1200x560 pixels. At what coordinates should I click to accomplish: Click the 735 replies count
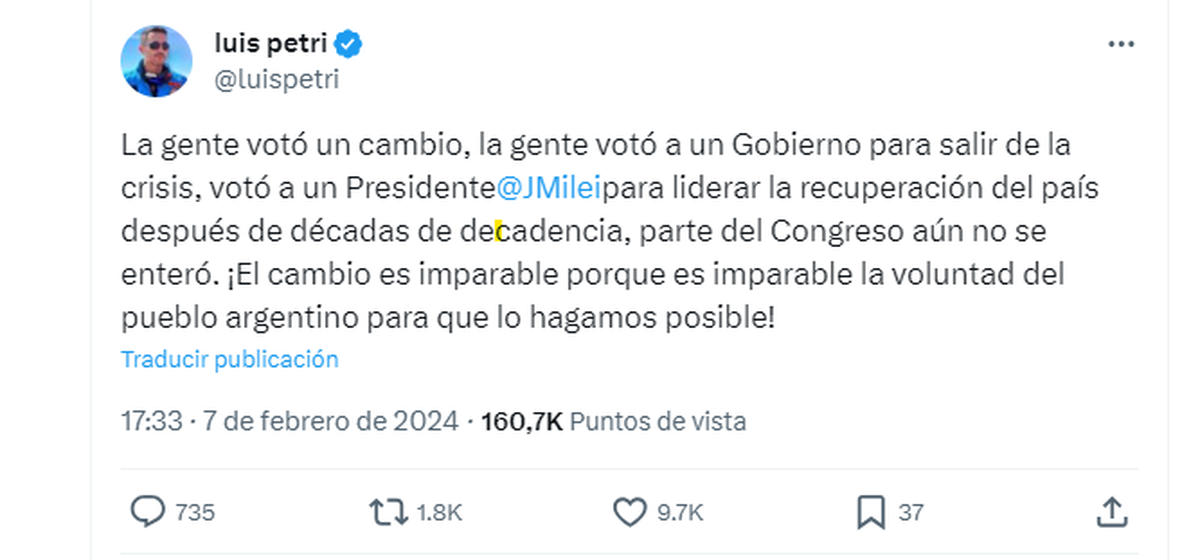pos(195,513)
